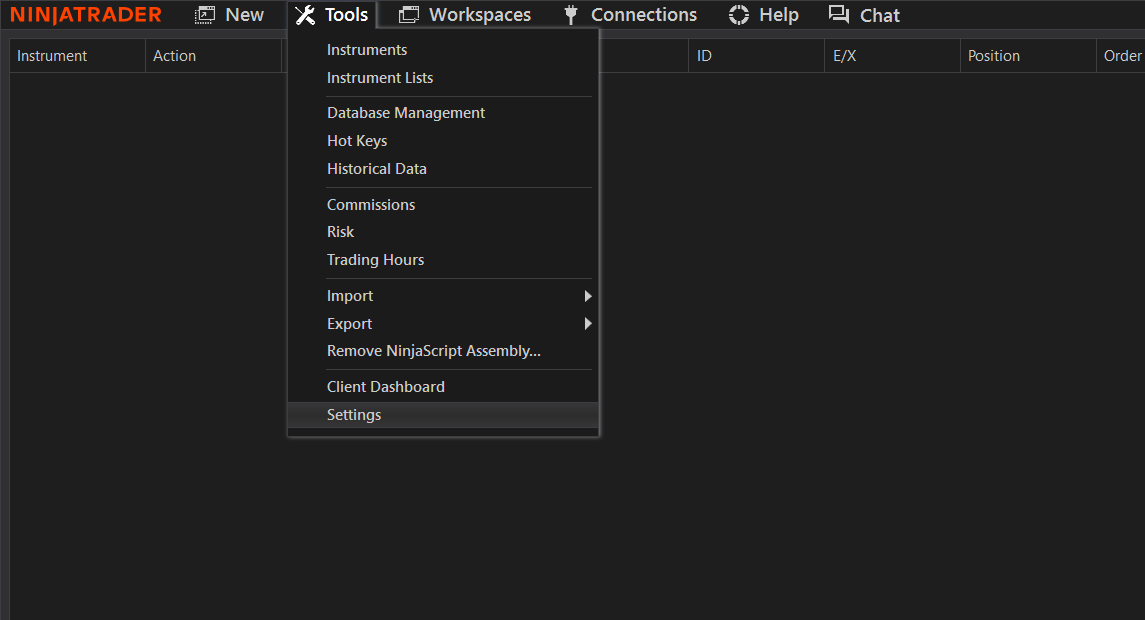Click the Chat bubbles icon
The height and width of the screenshot is (620, 1145).
(x=839, y=15)
